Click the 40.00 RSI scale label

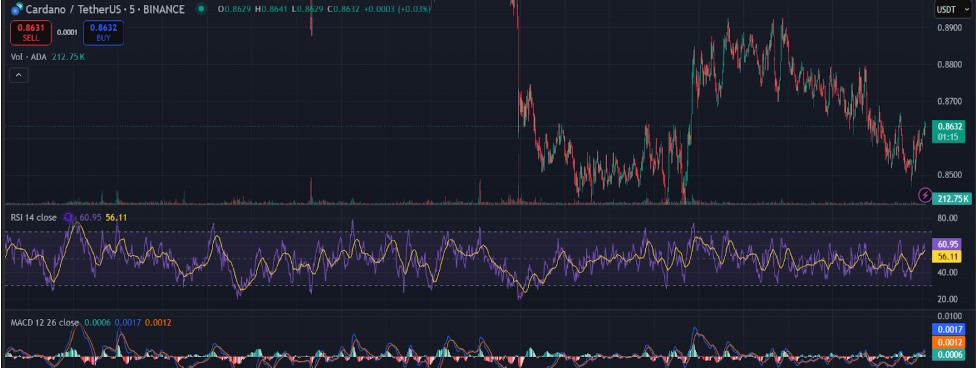pyautogui.click(x=948, y=272)
